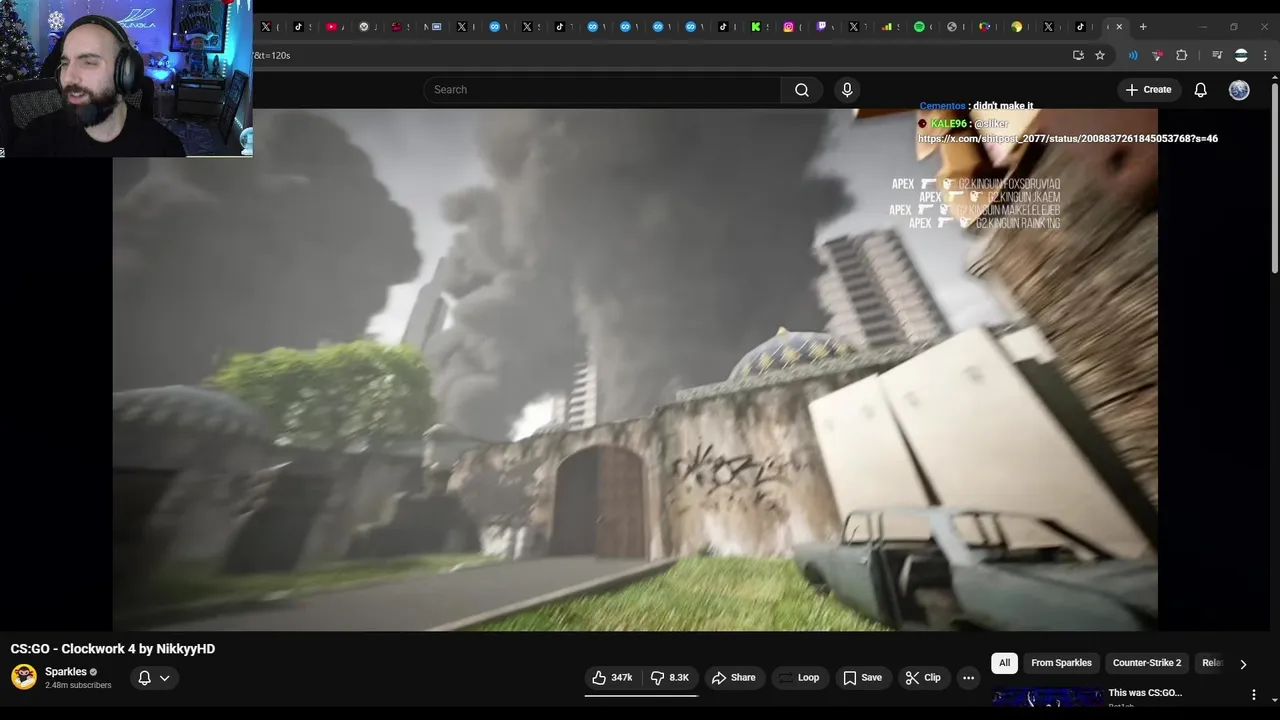Switch to the green Kick tab

(x=756, y=27)
